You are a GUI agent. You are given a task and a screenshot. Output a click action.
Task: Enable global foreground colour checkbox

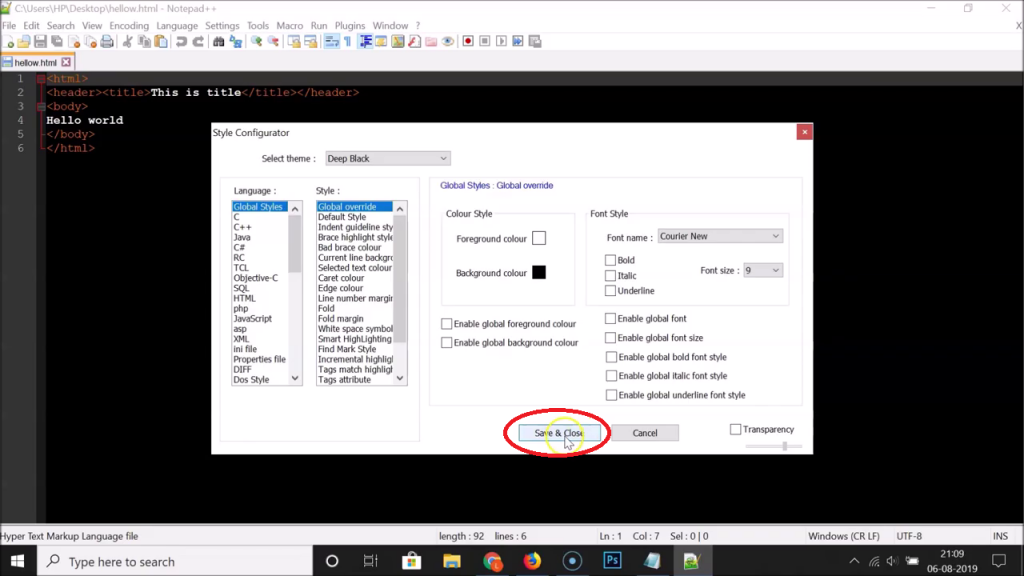point(447,324)
